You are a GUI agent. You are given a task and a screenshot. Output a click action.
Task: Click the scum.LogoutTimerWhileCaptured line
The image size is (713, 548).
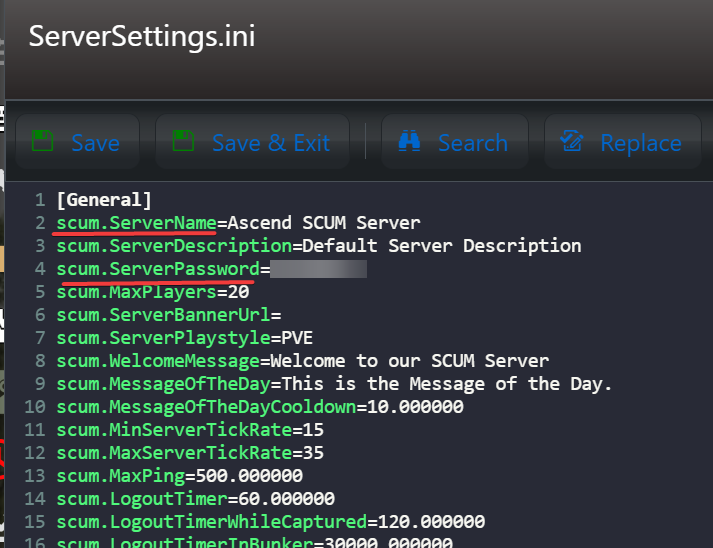point(271,522)
